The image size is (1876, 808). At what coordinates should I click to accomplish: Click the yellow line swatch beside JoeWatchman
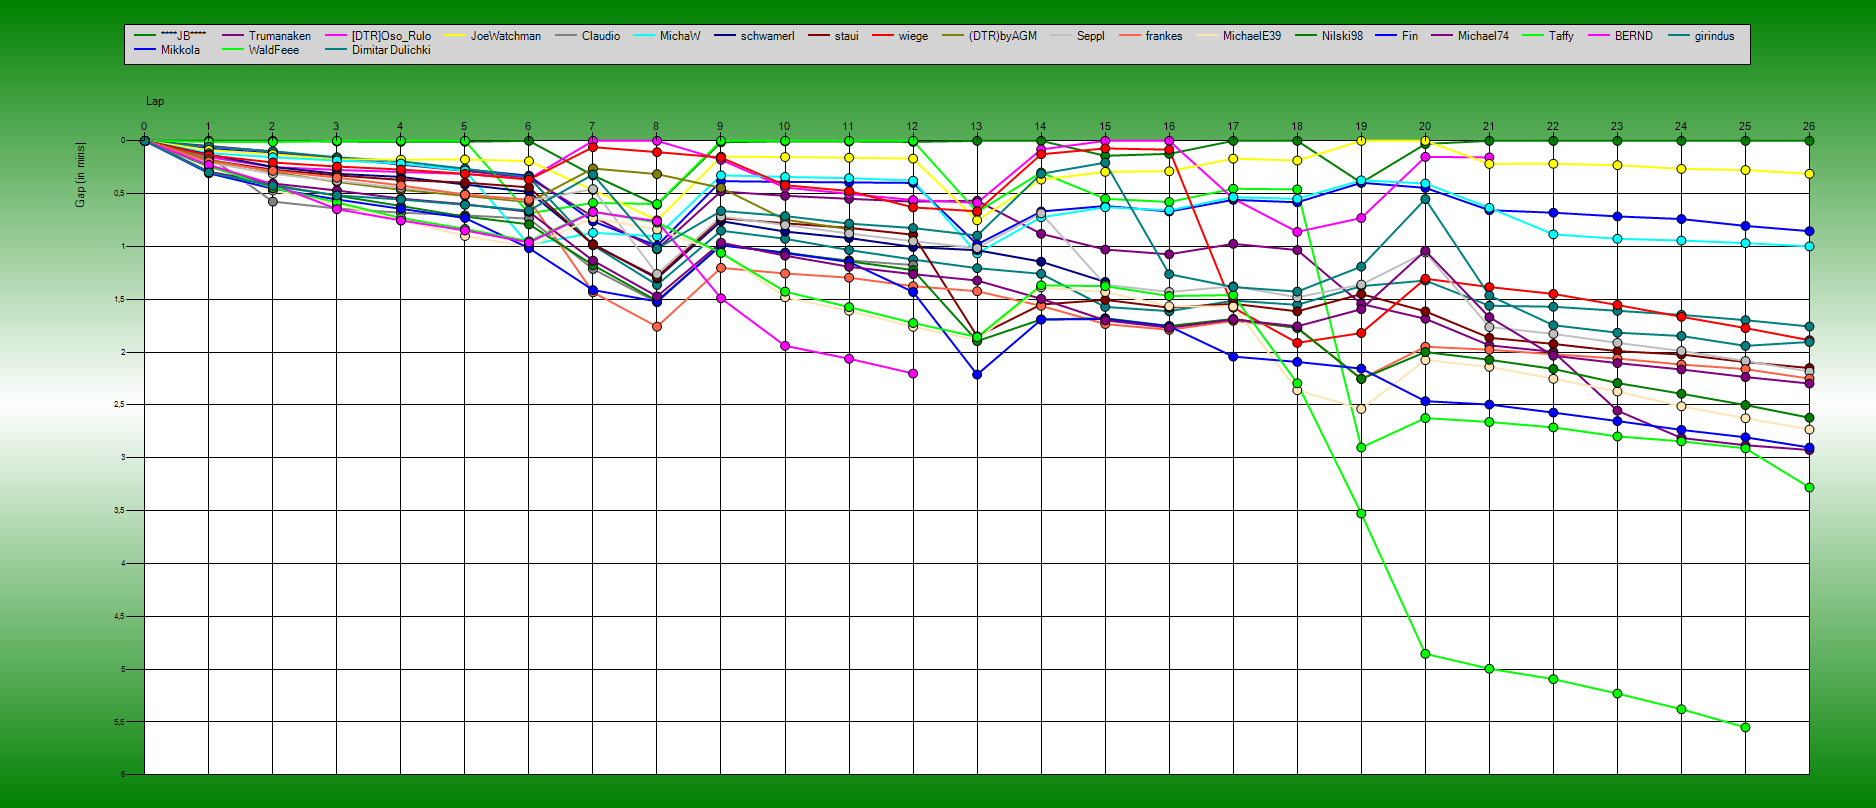click(x=455, y=36)
